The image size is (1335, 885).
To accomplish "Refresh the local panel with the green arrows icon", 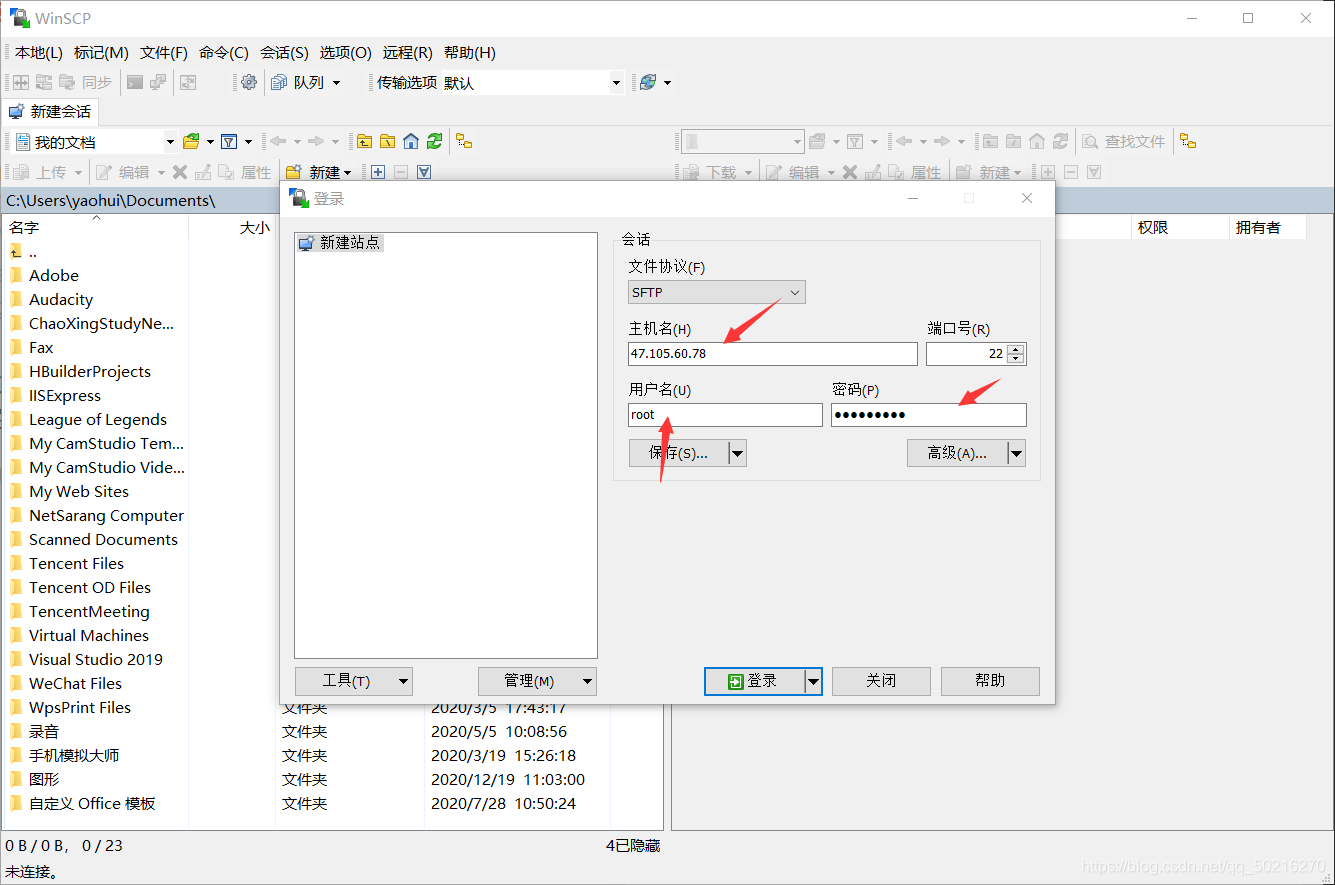I will 434,141.
